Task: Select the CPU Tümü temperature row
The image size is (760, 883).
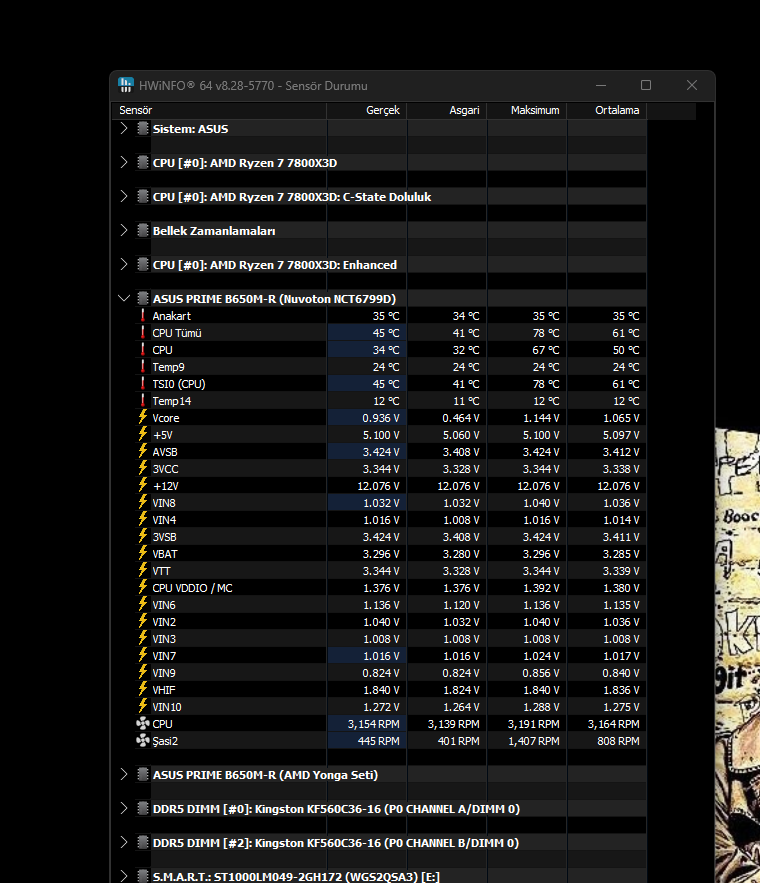Action: pyautogui.click(x=176, y=333)
